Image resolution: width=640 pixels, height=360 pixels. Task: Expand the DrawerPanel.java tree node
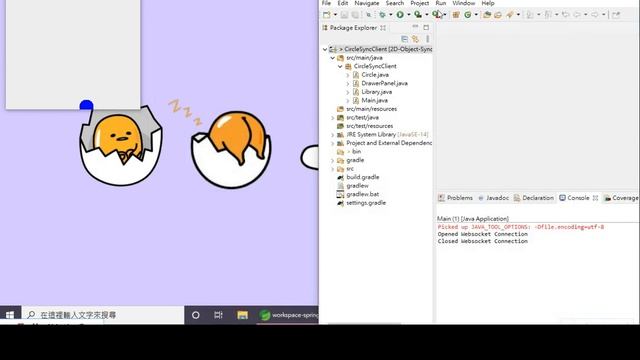(x=348, y=83)
